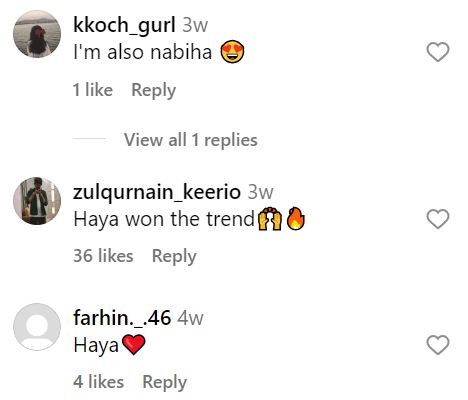View the 36 likes list

(103, 256)
